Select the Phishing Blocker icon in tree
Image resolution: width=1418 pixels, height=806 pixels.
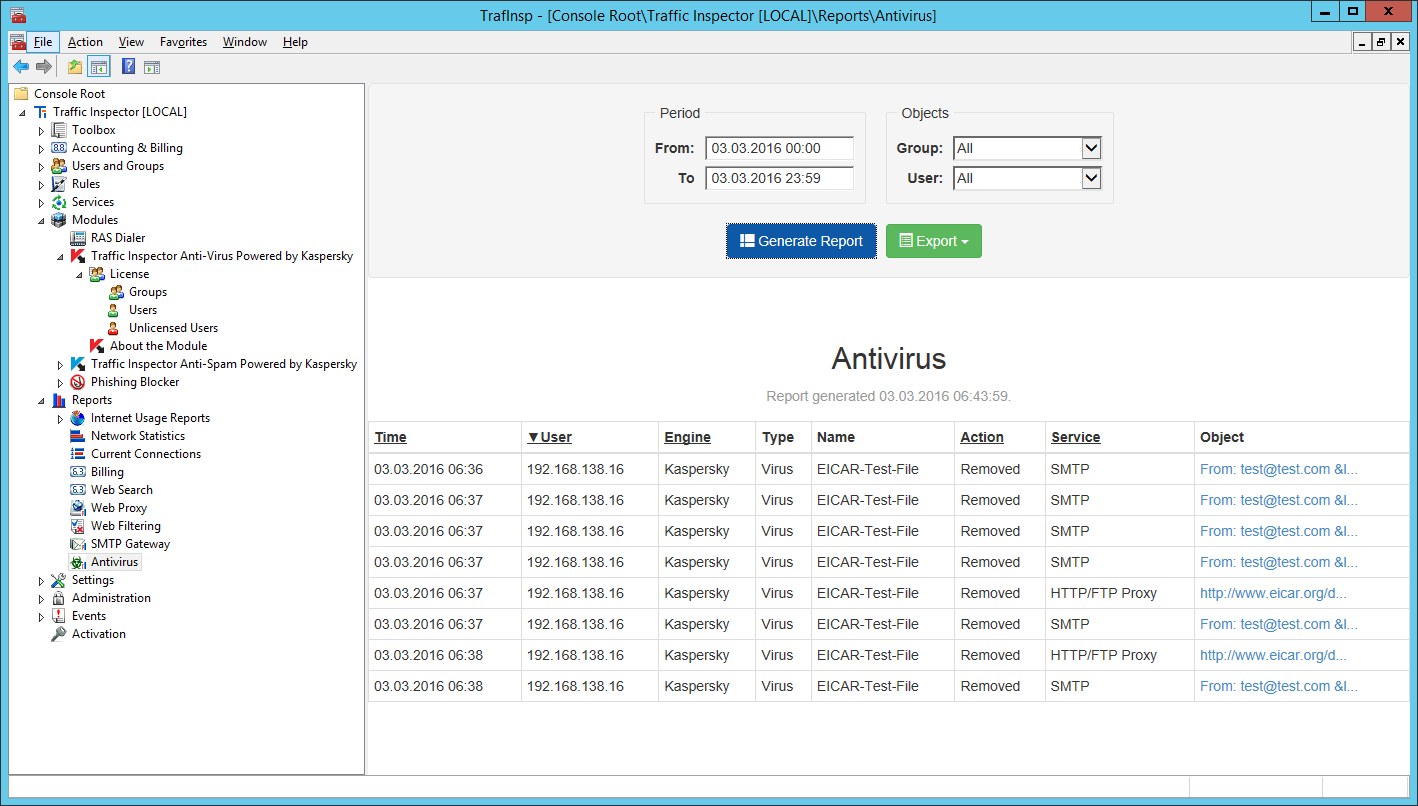click(x=78, y=382)
